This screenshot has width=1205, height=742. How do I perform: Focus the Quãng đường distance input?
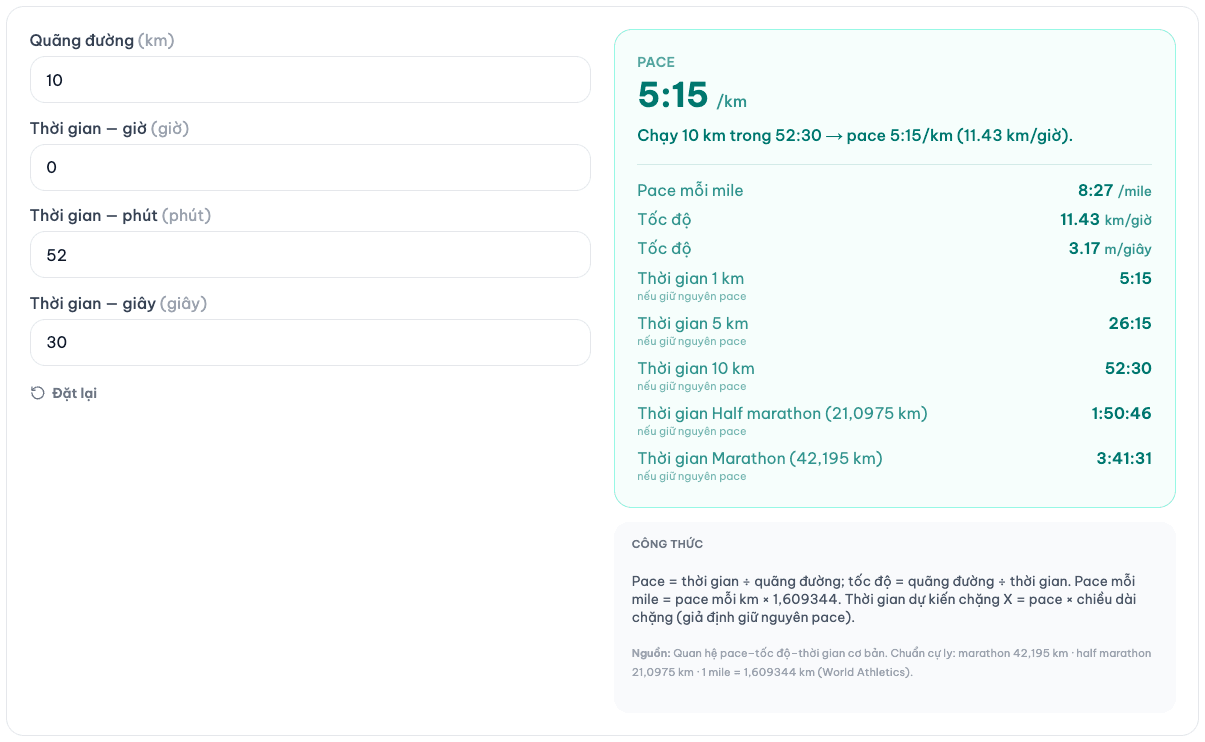pos(310,79)
